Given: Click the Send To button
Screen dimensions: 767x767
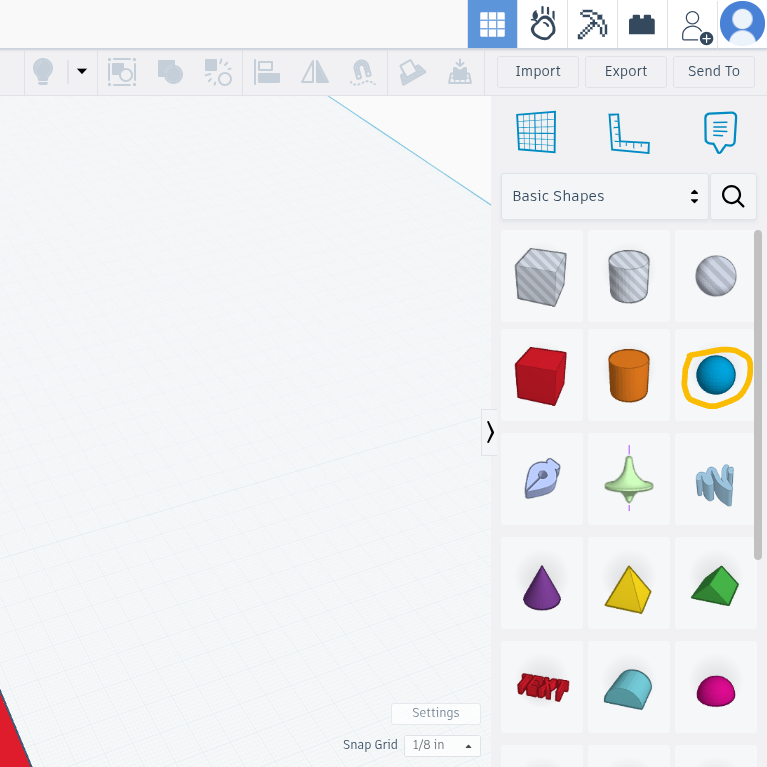Looking at the screenshot, I should pos(714,71).
